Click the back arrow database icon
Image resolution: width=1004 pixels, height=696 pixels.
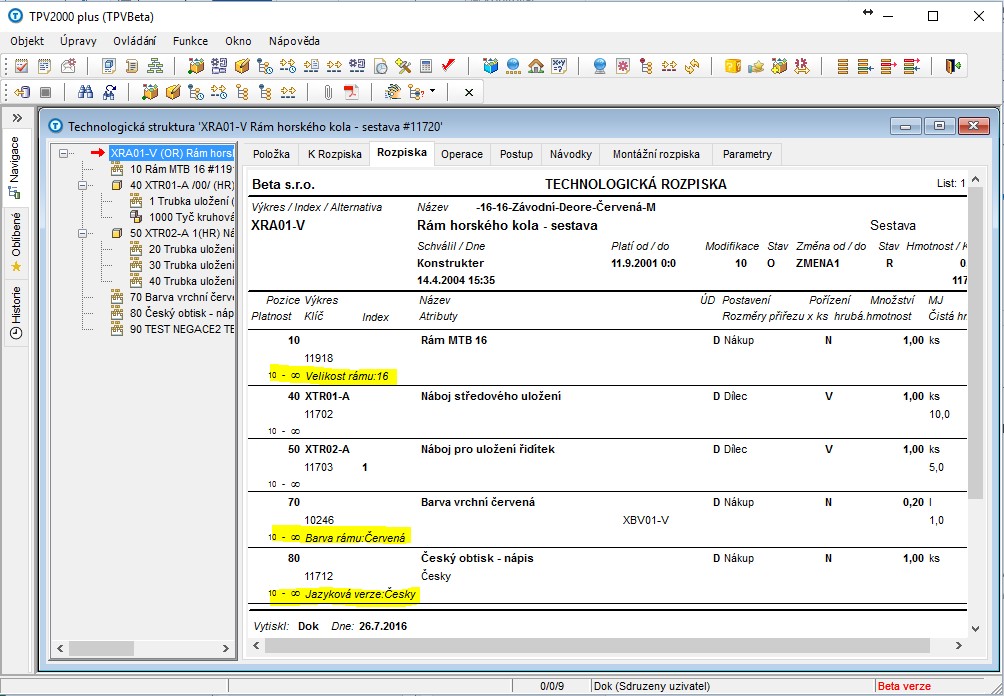pyautogui.click(x=22, y=92)
